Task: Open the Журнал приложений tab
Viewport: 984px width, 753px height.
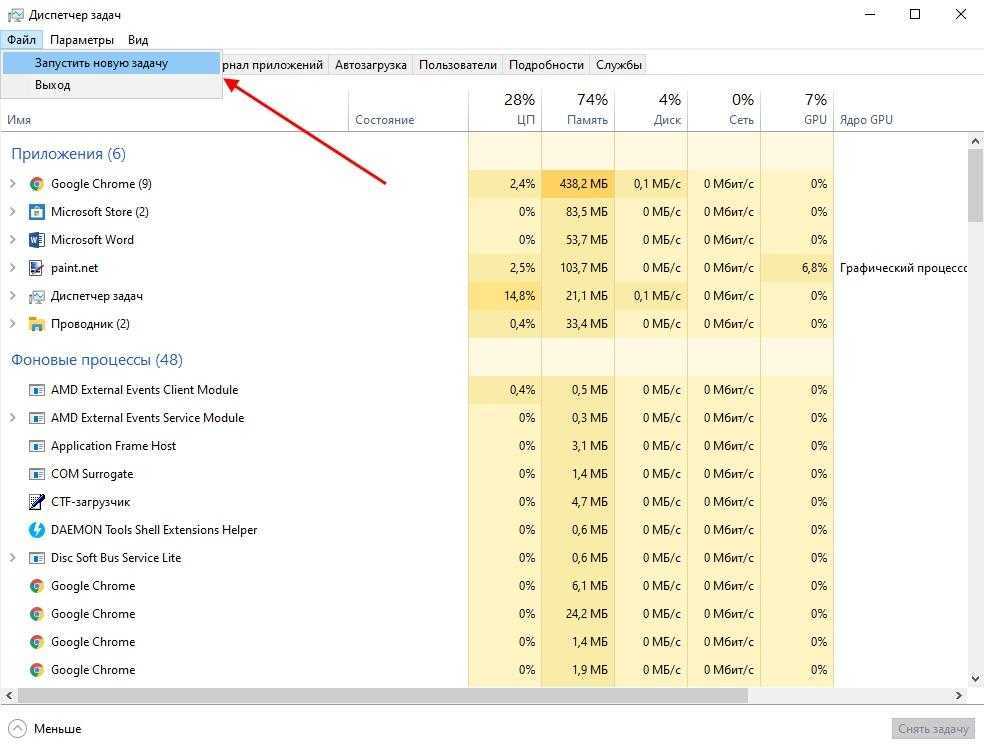Action: pos(274,65)
